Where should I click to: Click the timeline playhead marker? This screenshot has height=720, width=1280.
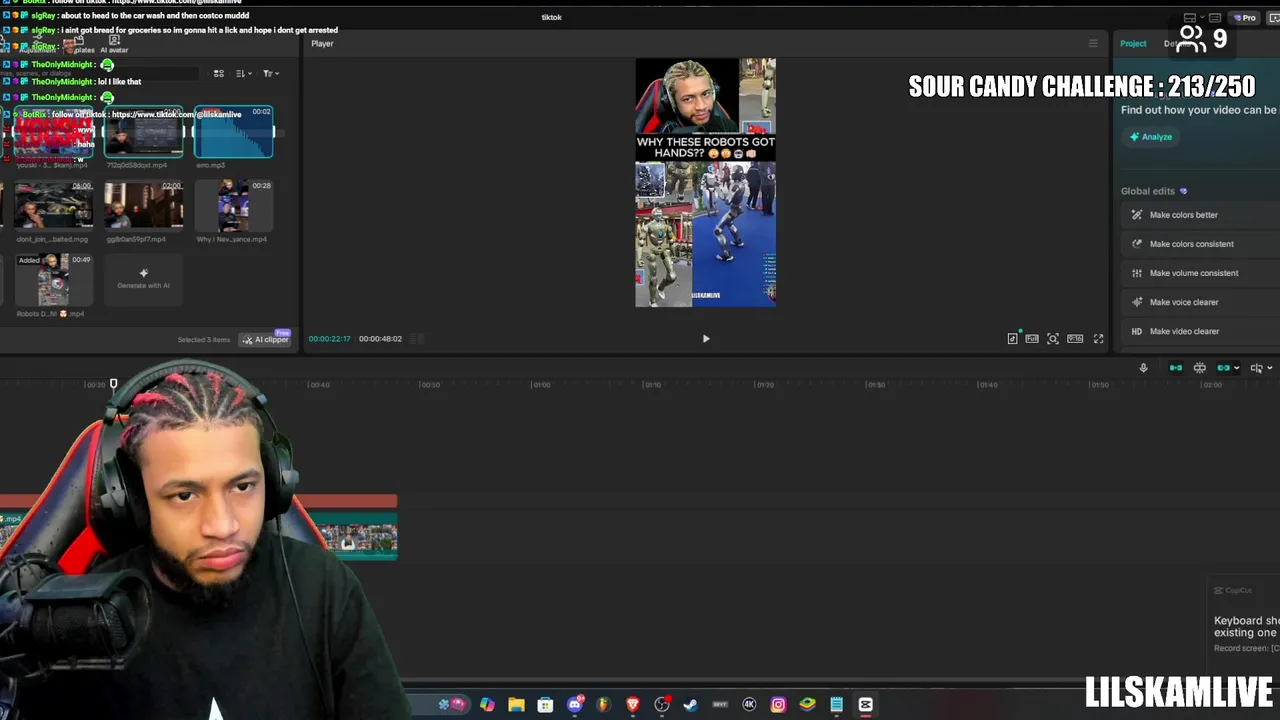click(x=113, y=384)
